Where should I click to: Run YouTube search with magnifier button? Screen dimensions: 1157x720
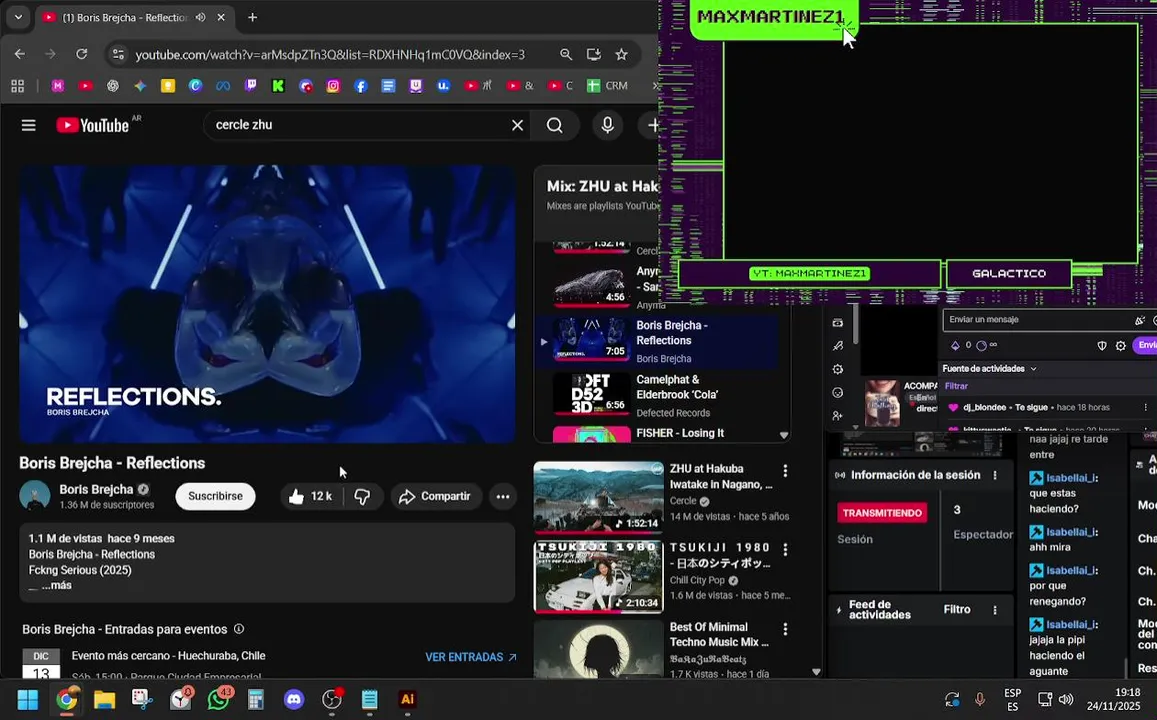pyautogui.click(x=554, y=125)
